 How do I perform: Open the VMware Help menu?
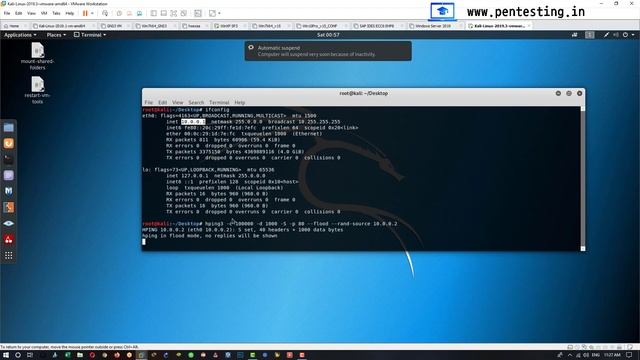(70, 13)
